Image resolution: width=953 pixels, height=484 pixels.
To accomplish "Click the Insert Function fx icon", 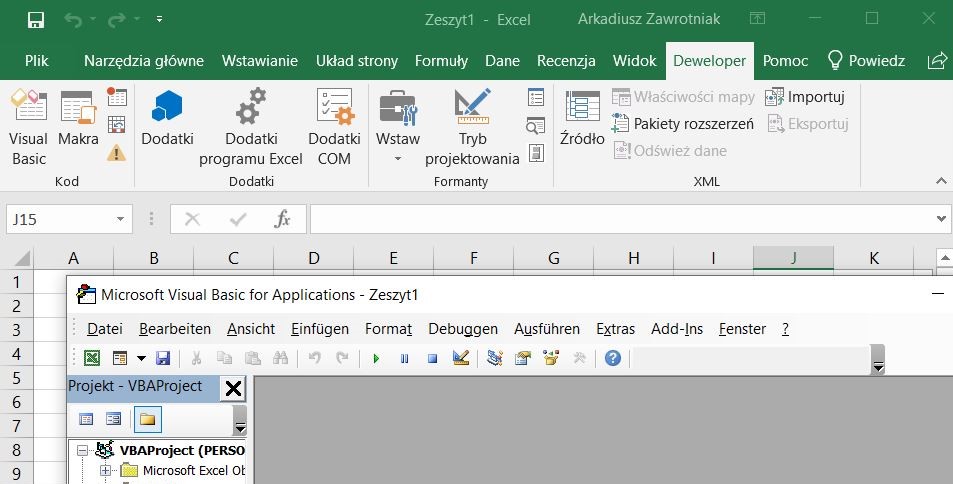I will (x=282, y=219).
